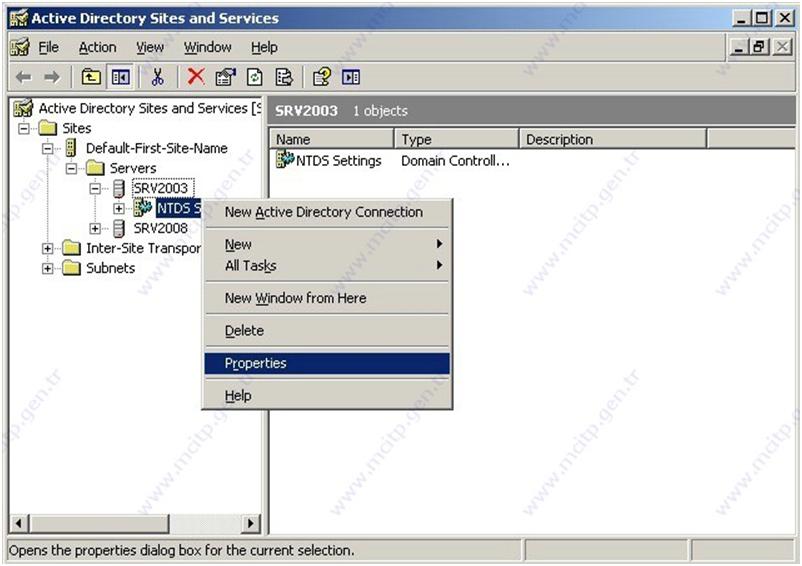Open the Window menu
This screenshot has height=566, width=802.
point(208,48)
